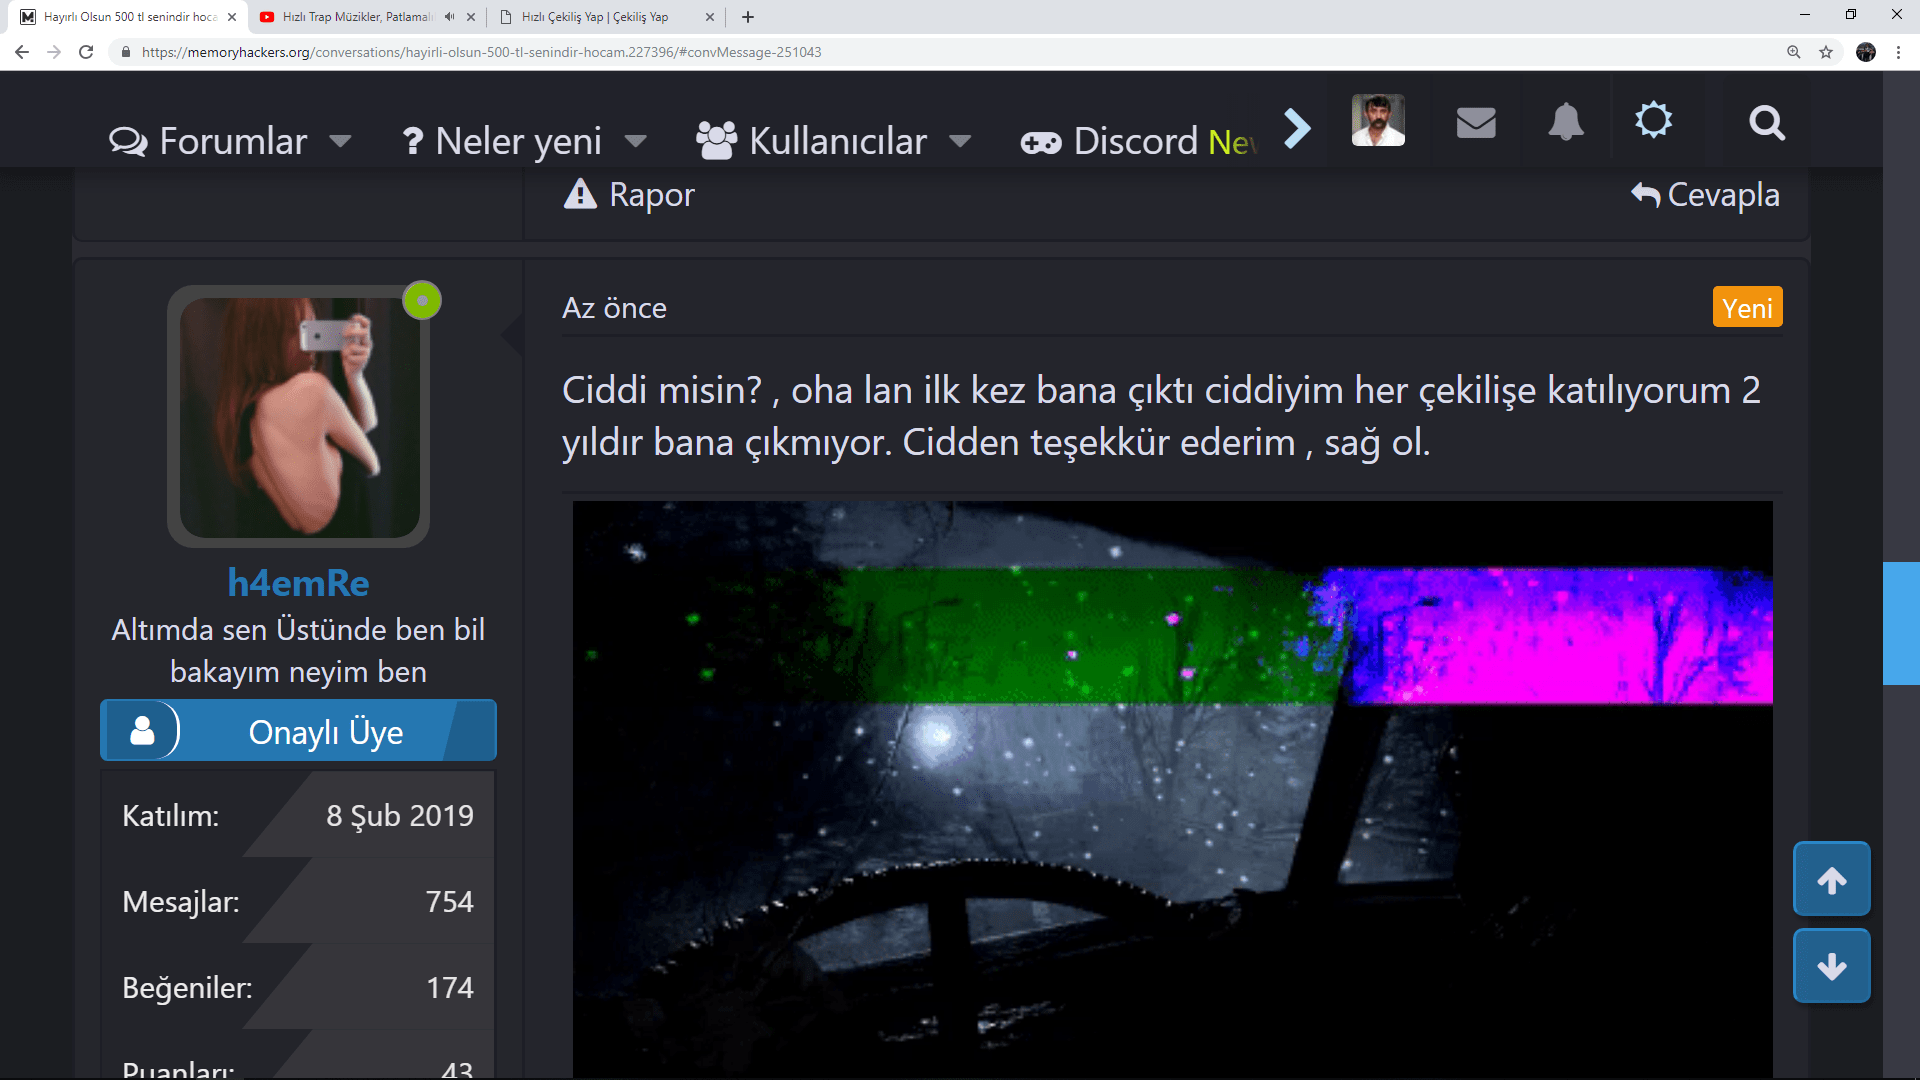The width and height of the screenshot is (1920, 1080).
Task: Click the Mesajlar count 754
Action: [x=449, y=901]
